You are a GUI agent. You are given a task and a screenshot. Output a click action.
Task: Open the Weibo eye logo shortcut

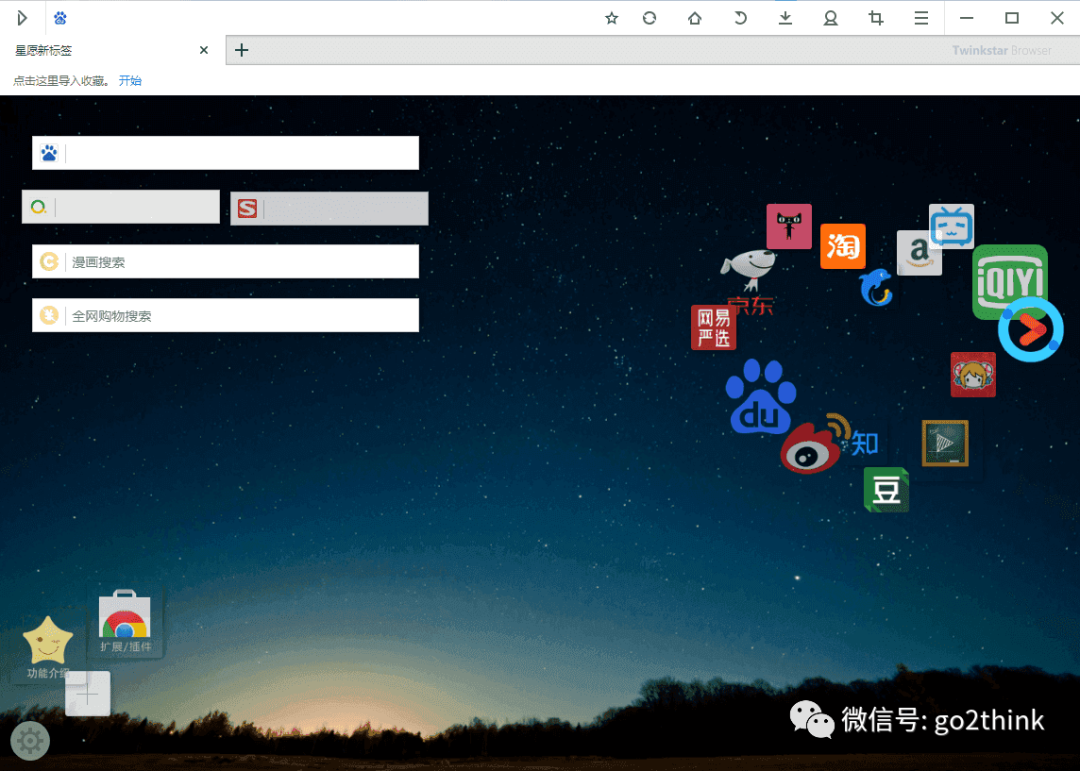pyautogui.click(x=811, y=448)
